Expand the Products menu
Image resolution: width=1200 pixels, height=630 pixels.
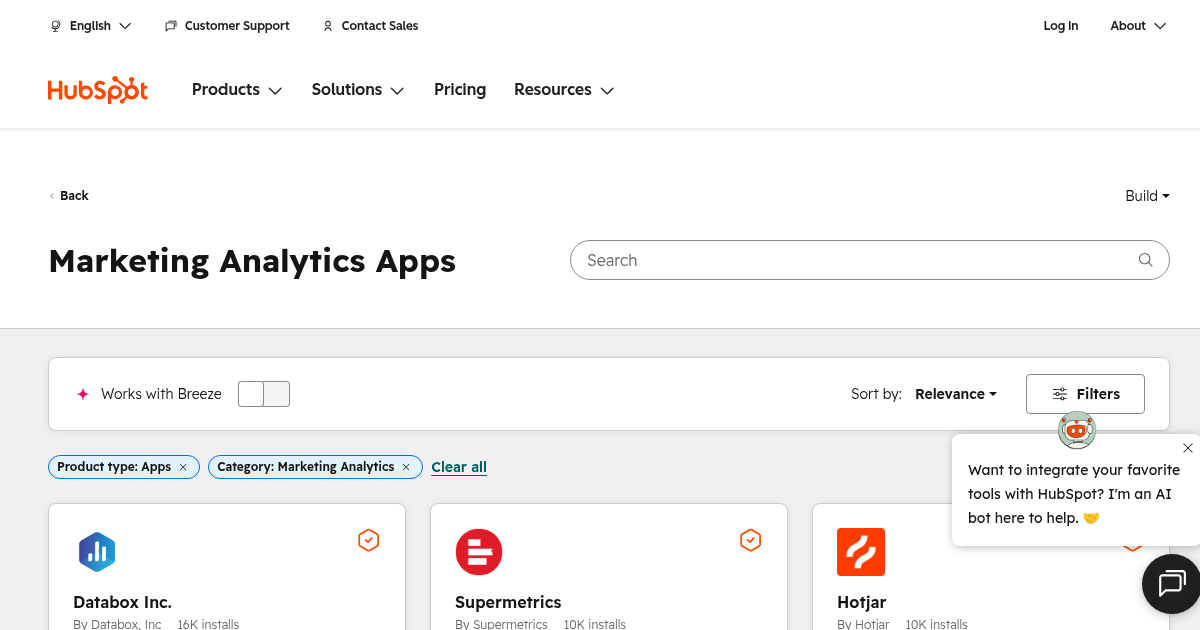(x=237, y=90)
